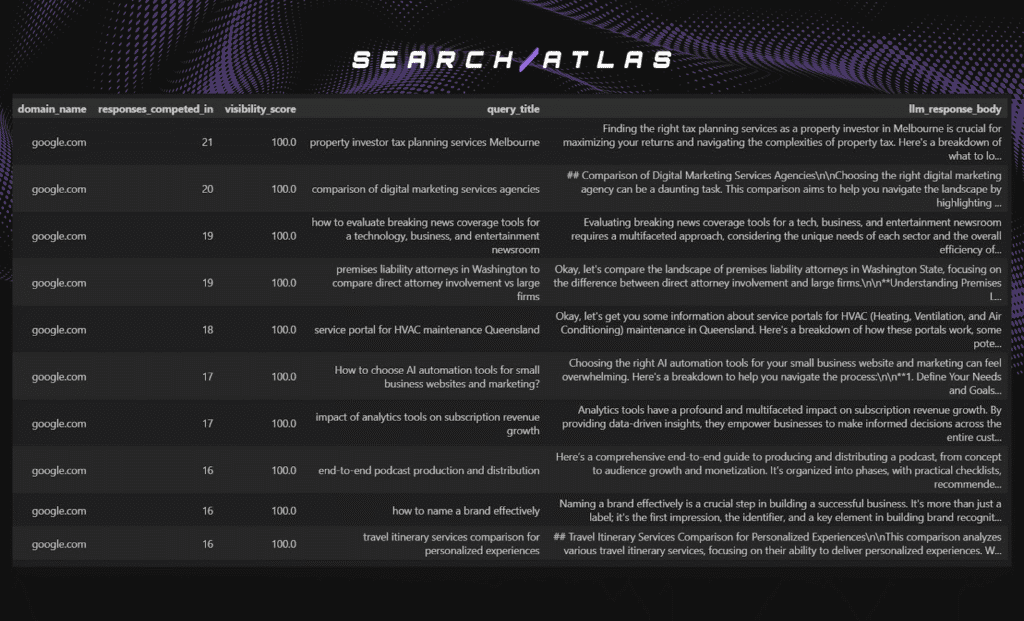The image size is (1024, 621).
Task: Open the HVAC maintenance Queensland service portal query
Action: click(426, 330)
